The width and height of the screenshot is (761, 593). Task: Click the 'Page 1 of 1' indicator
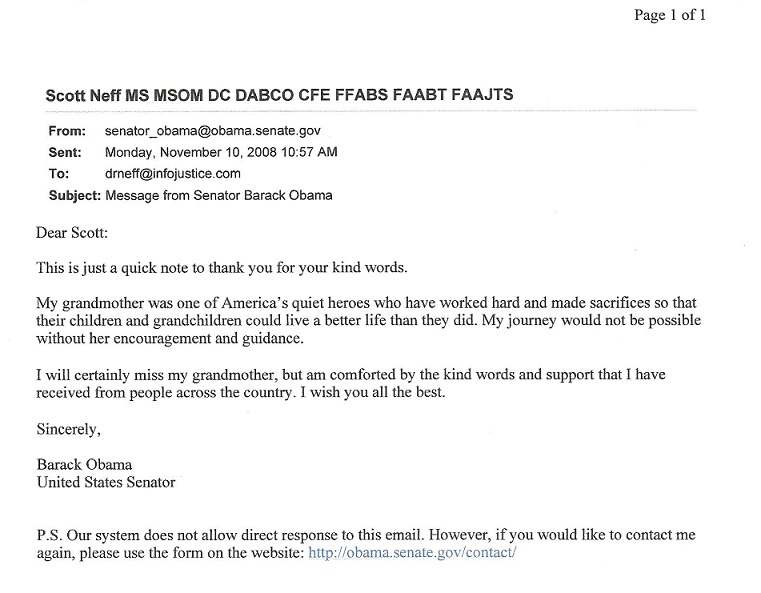click(x=670, y=15)
